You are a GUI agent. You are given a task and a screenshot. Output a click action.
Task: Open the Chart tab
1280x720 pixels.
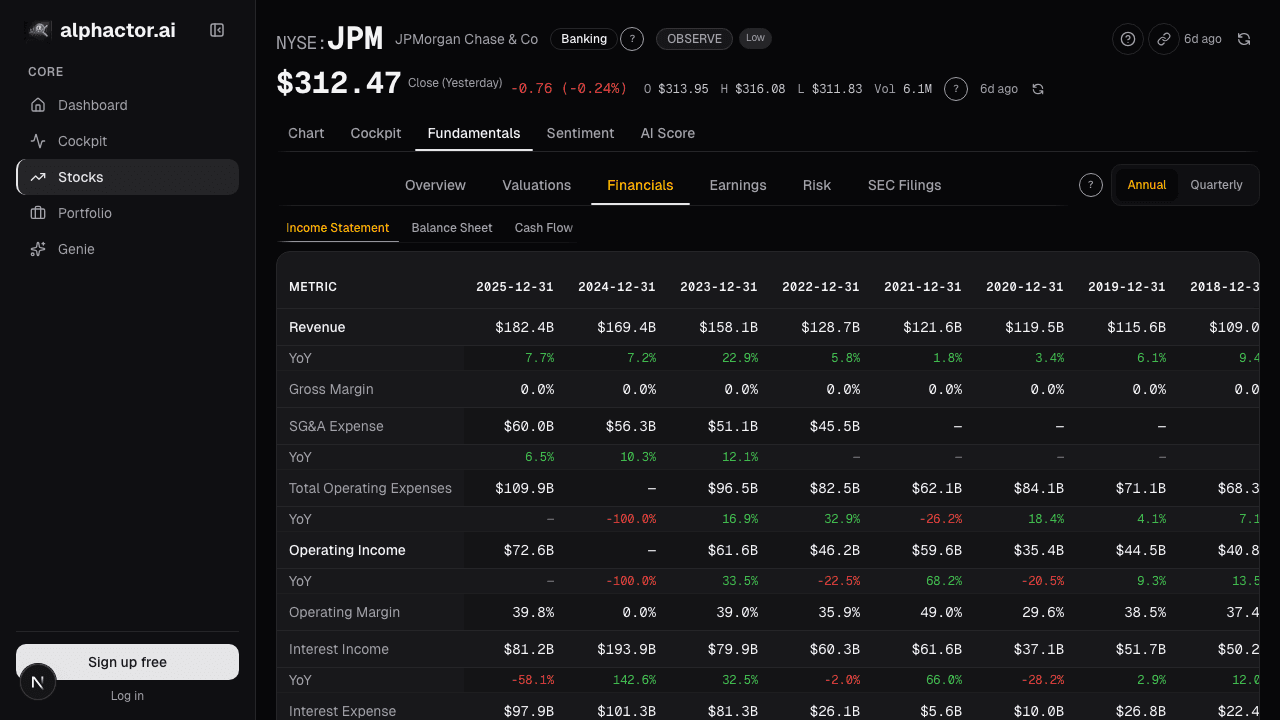point(306,133)
